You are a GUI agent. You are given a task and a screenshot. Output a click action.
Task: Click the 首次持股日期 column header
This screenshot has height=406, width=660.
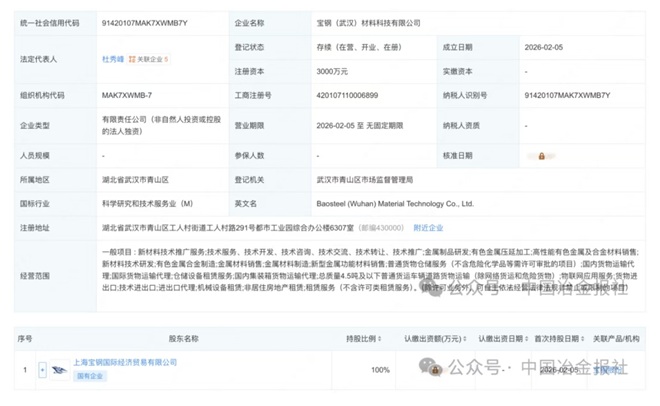click(x=556, y=338)
